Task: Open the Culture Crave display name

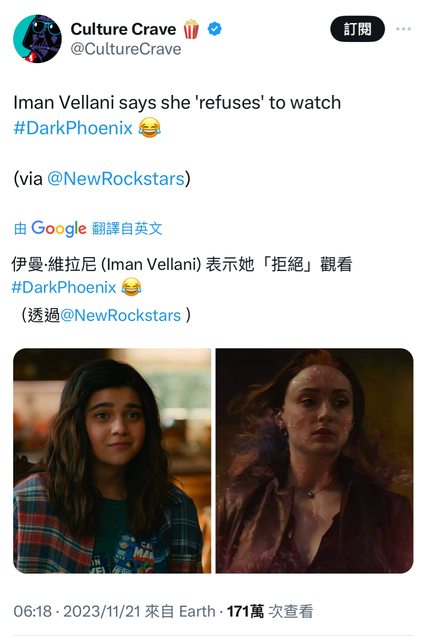Action: click(123, 29)
